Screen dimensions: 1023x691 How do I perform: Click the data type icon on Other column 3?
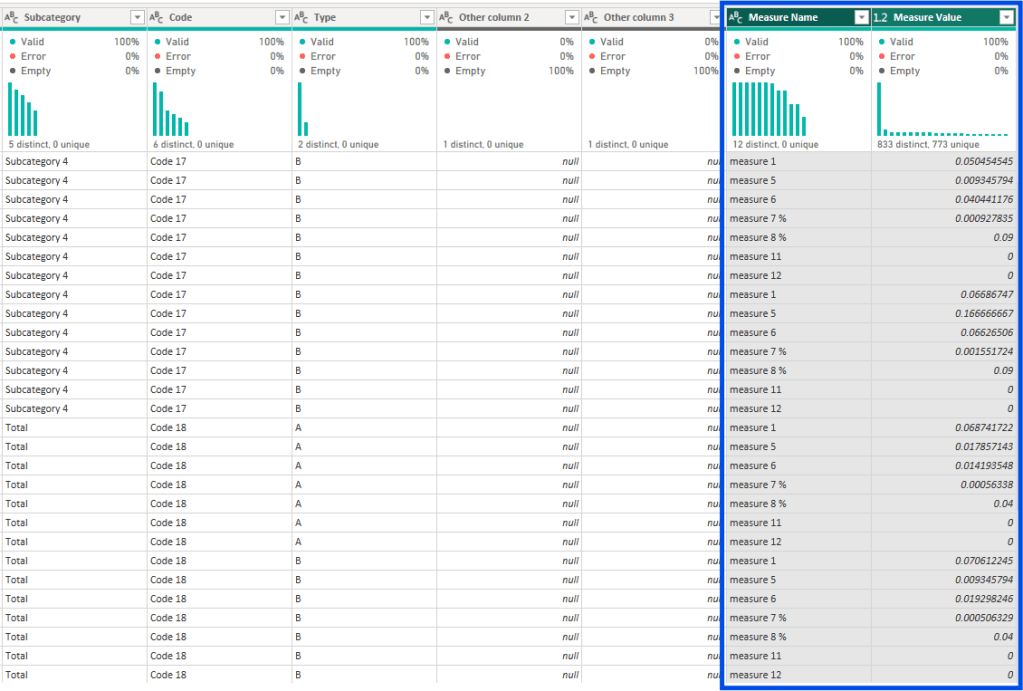tap(590, 16)
